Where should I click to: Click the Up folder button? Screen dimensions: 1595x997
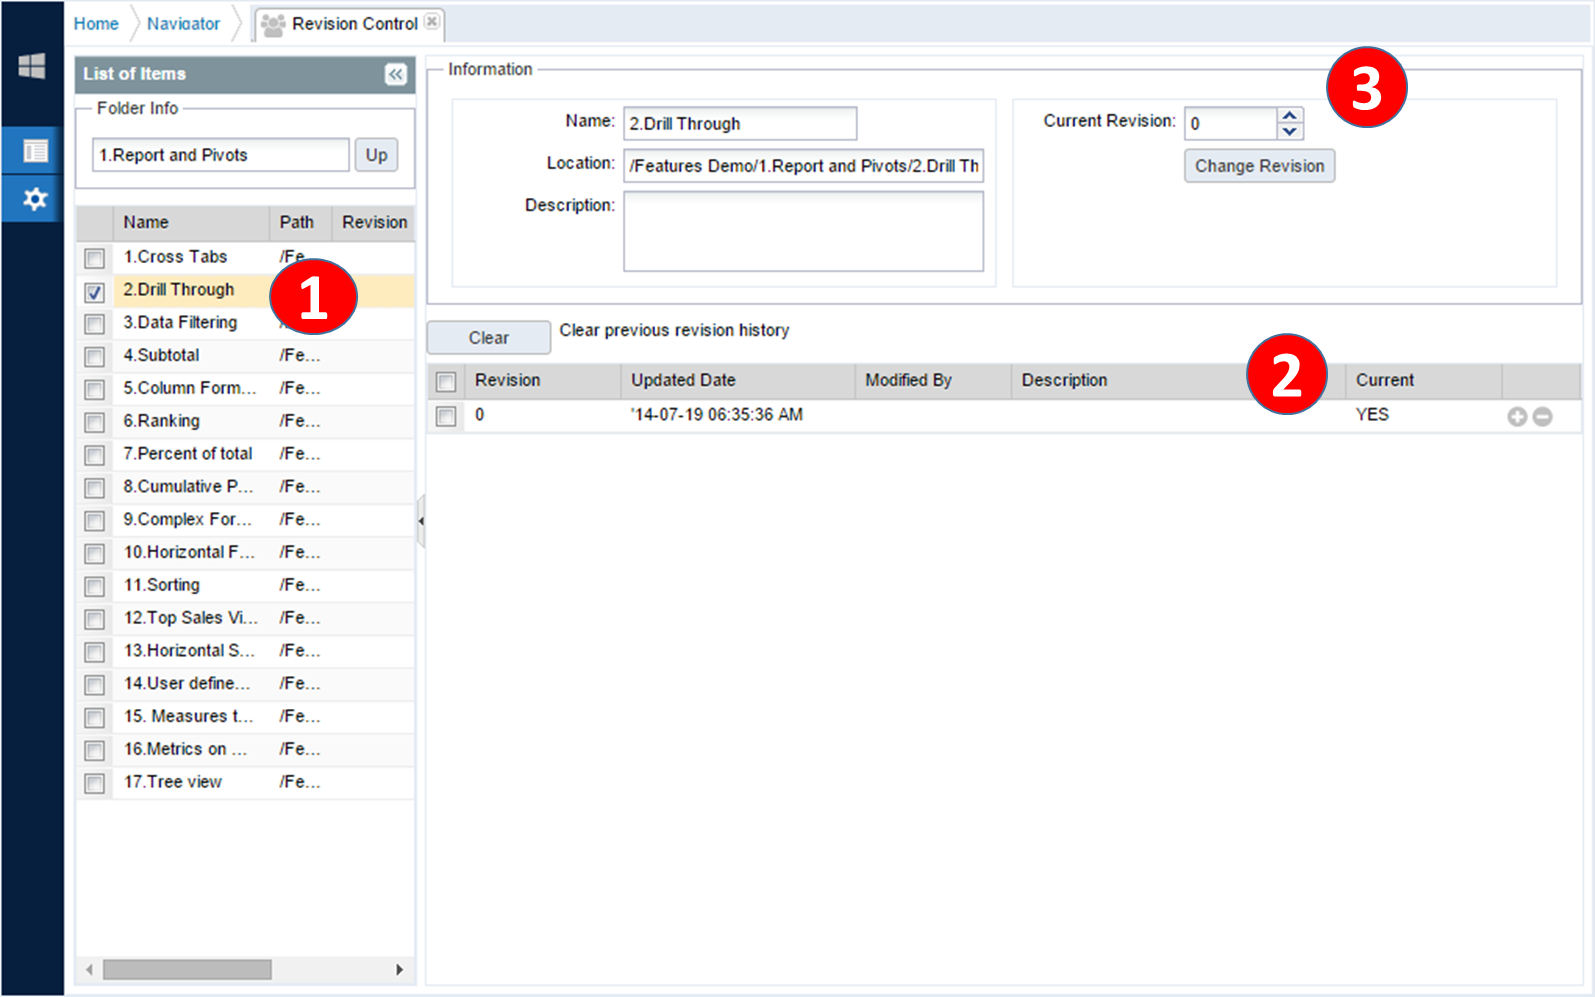[x=376, y=155]
